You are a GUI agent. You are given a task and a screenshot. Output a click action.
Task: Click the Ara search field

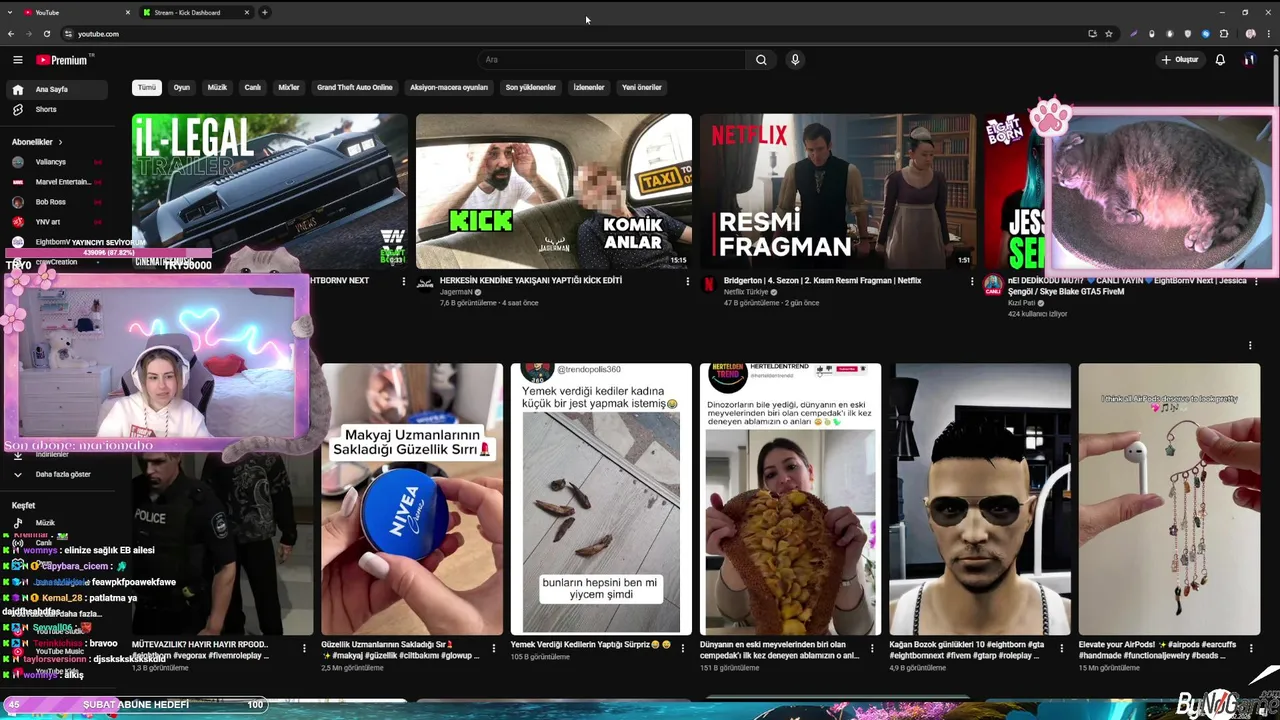click(612, 60)
